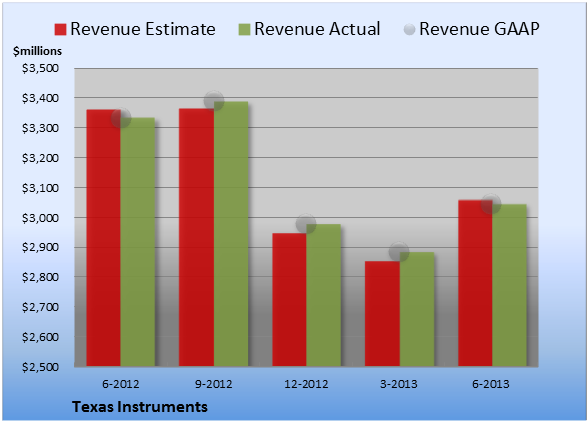
Task: Click the '$3,500' y-axis value
Action: [x=40, y=68]
